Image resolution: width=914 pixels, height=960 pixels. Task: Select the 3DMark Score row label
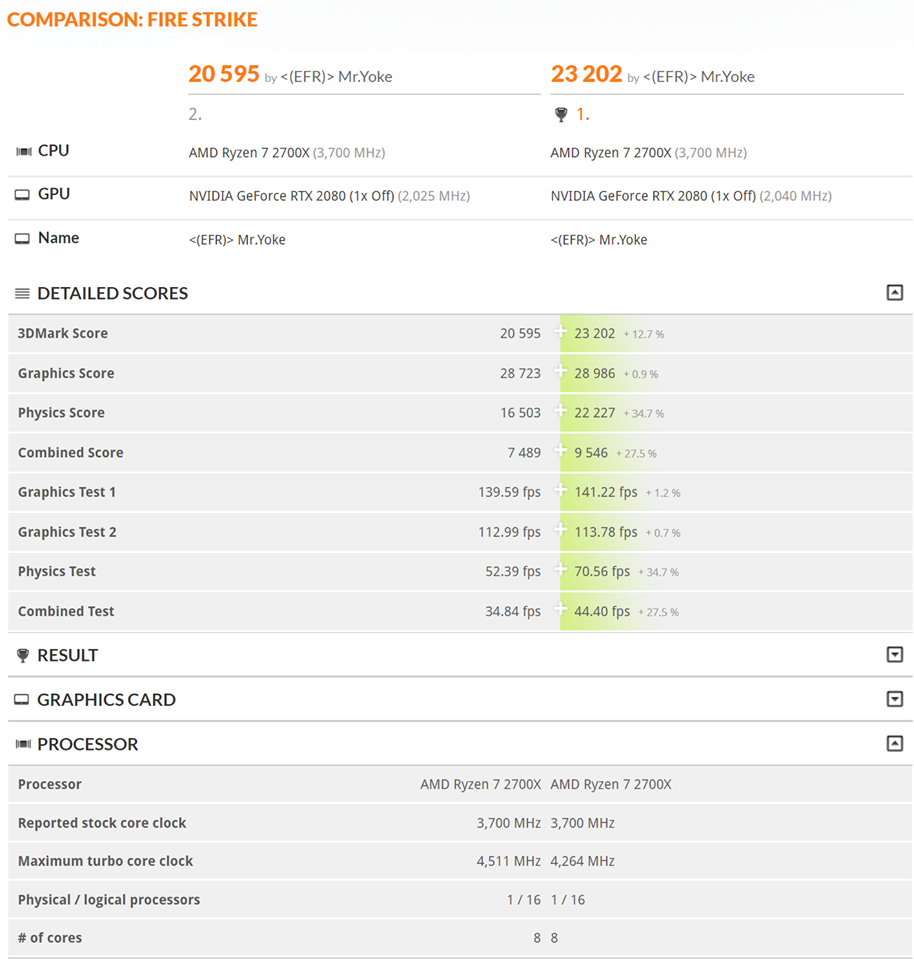tap(62, 333)
